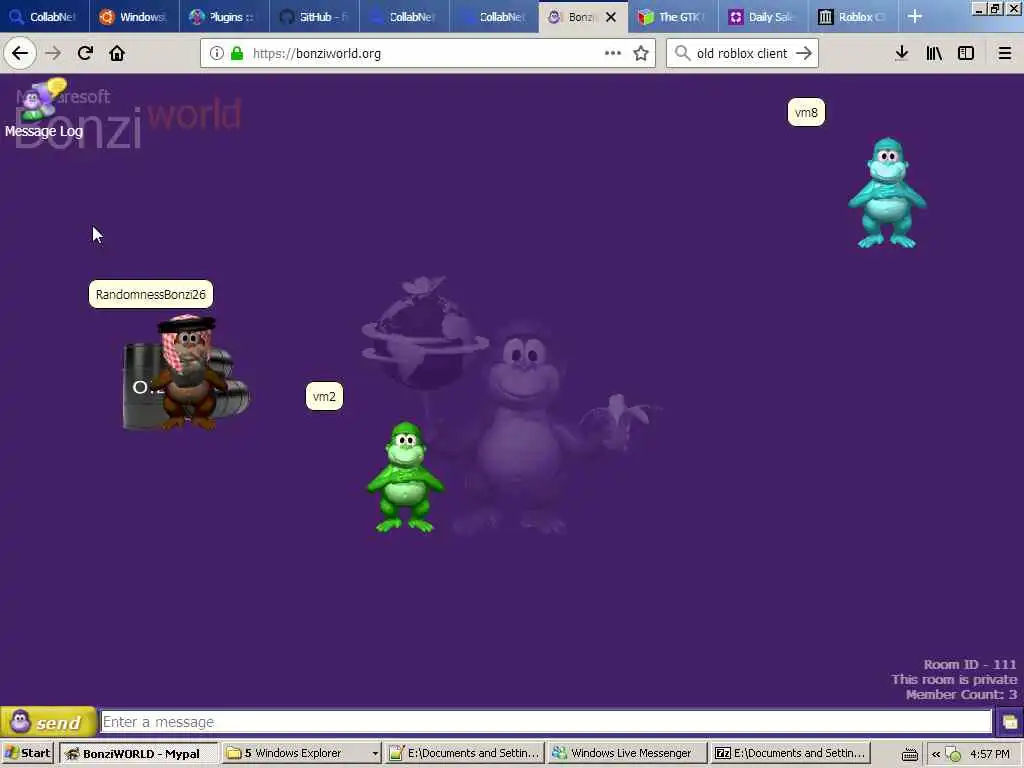
Task: Reload the bonziworld.org page
Action: pos(85,53)
